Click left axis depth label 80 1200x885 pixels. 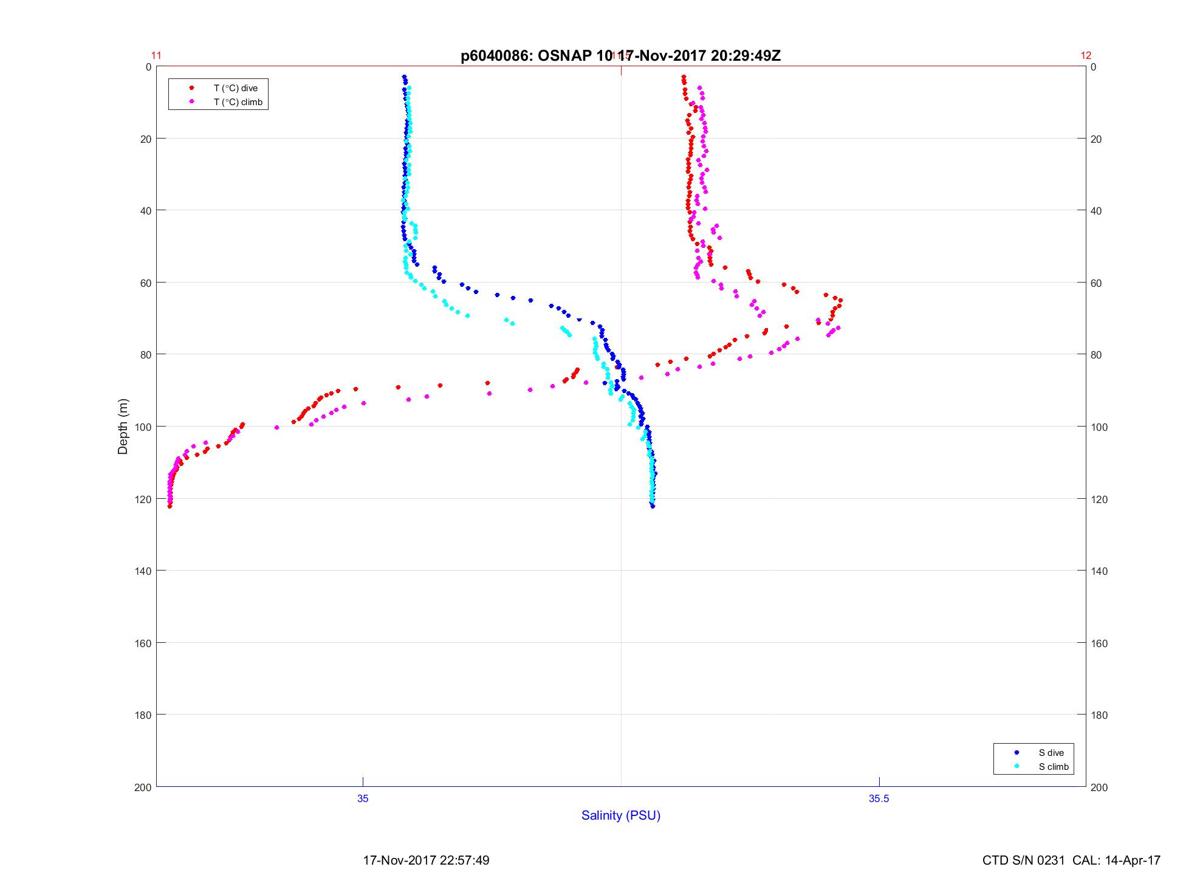(146, 355)
